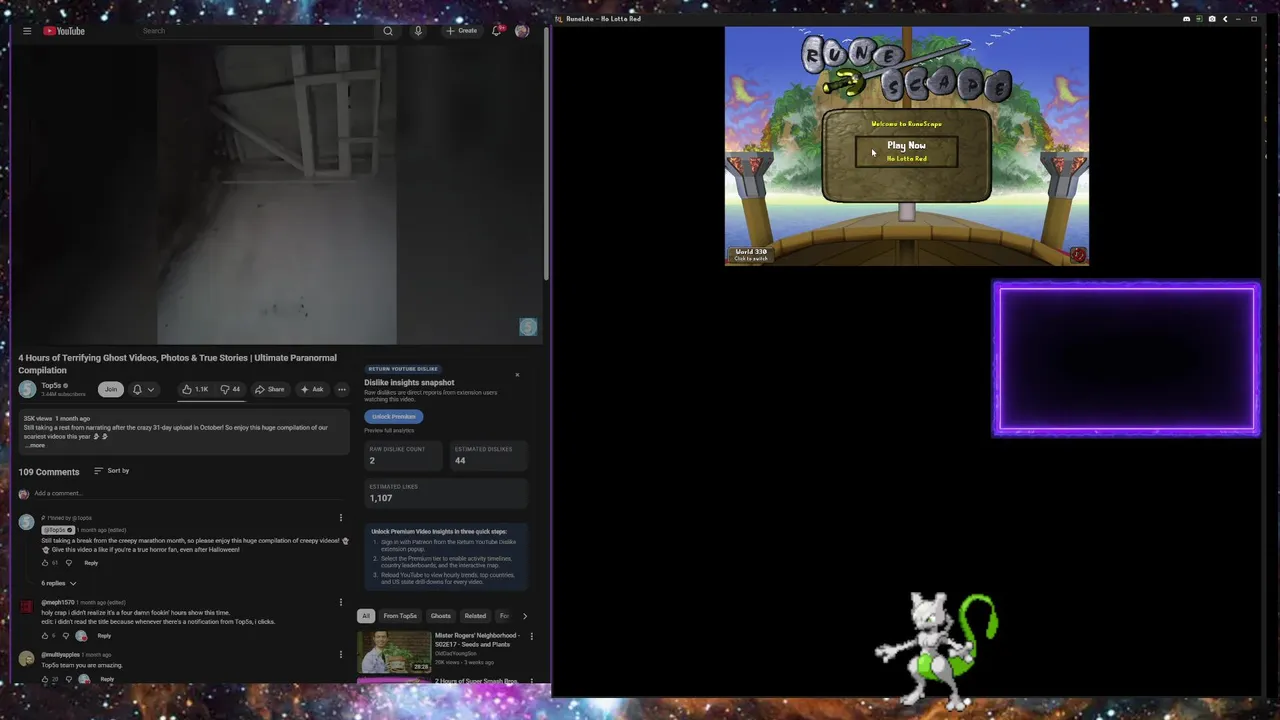The height and width of the screenshot is (720, 1280).
Task: Like the video with 1.1K thumbs up
Action: click(195, 389)
